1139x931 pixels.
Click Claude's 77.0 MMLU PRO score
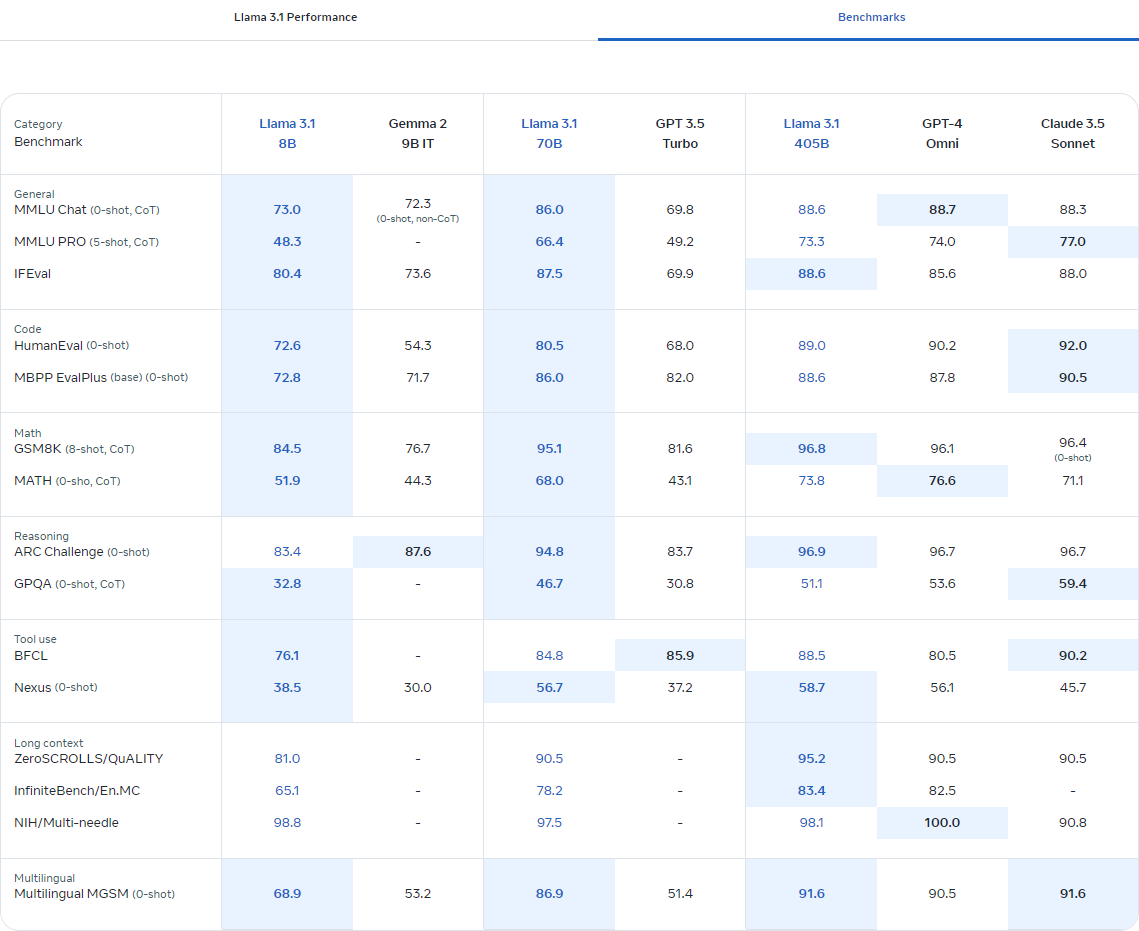point(1072,242)
